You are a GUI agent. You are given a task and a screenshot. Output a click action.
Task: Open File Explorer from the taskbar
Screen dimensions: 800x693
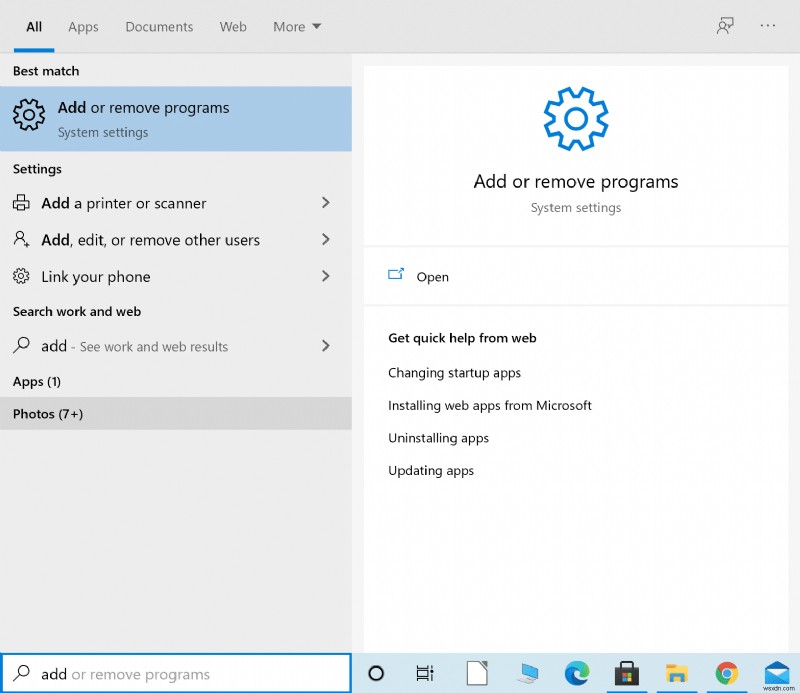(x=677, y=673)
